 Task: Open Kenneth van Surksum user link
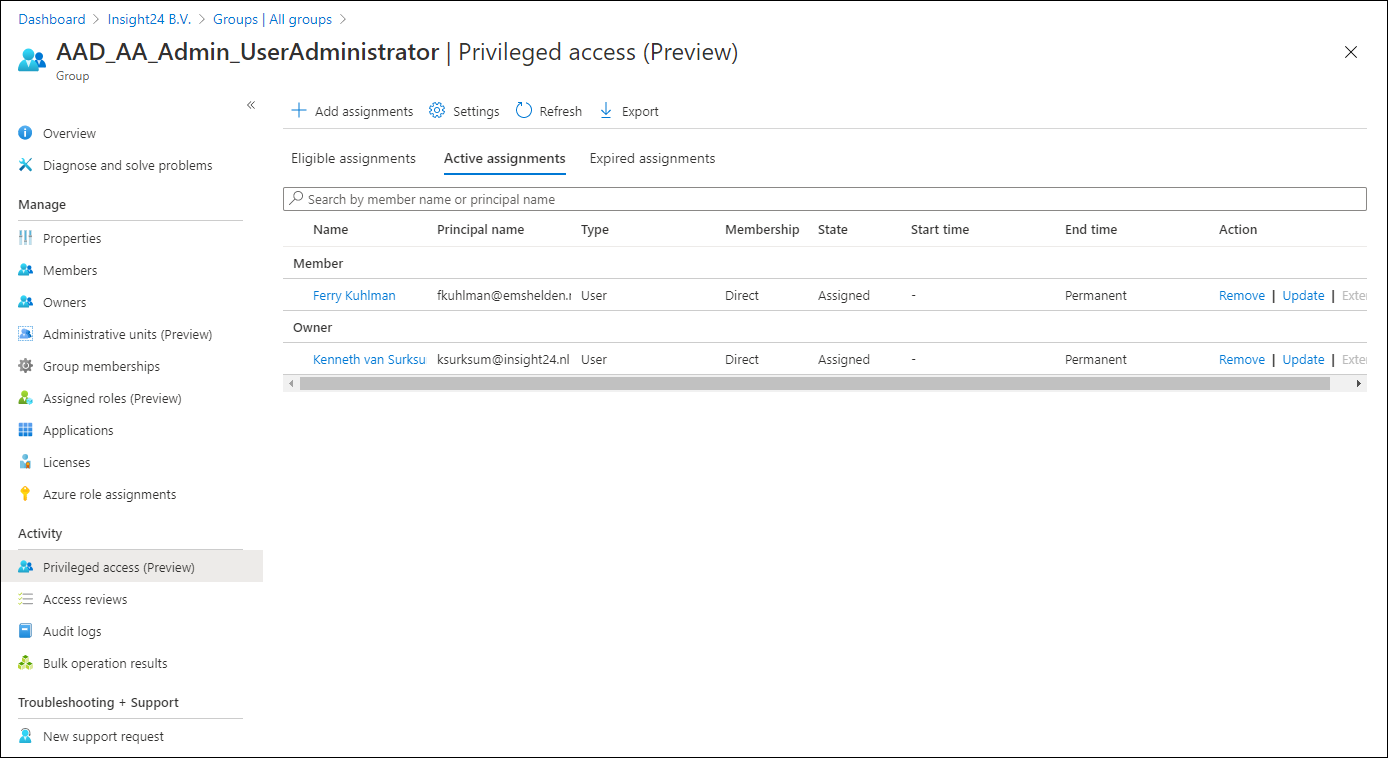tap(369, 359)
